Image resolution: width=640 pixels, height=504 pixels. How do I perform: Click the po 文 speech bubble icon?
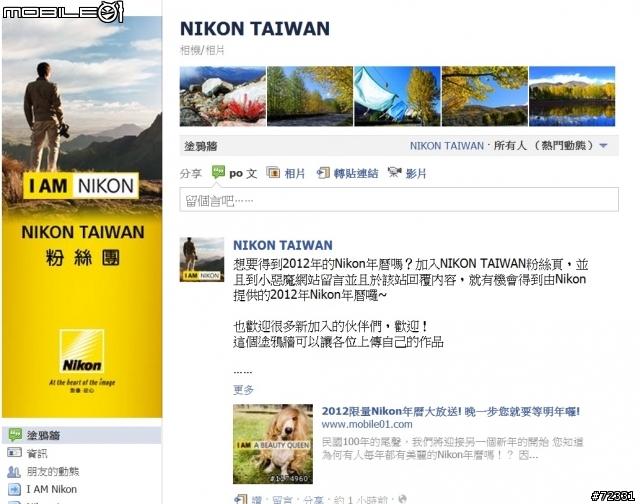point(218,172)
